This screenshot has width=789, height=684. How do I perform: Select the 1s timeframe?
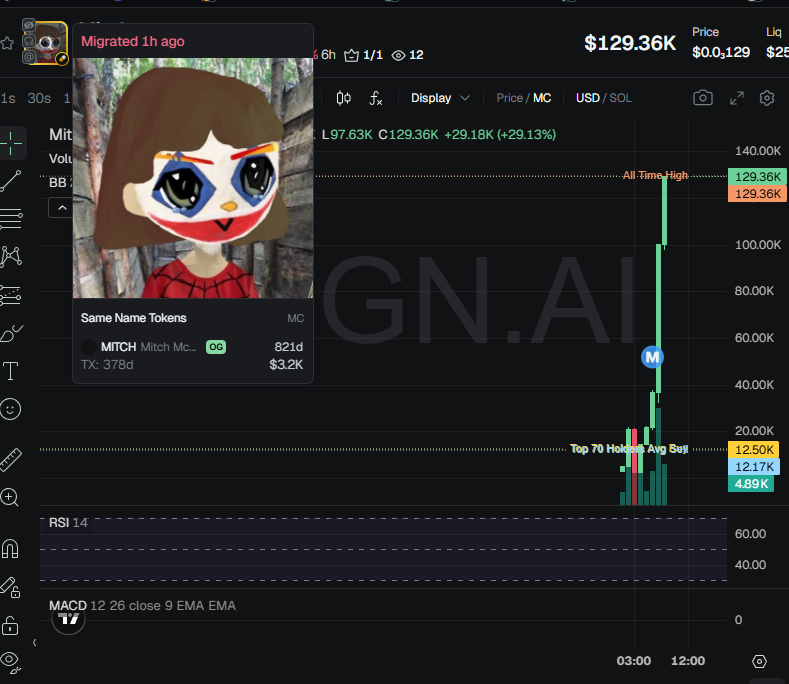coord(8,98)
